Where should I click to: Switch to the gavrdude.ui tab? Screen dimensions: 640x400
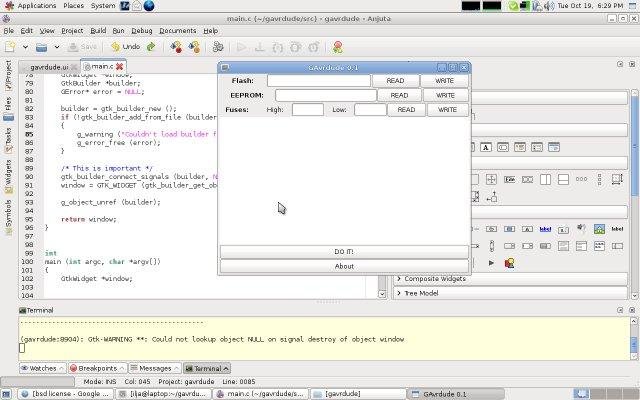pos(50,67)
